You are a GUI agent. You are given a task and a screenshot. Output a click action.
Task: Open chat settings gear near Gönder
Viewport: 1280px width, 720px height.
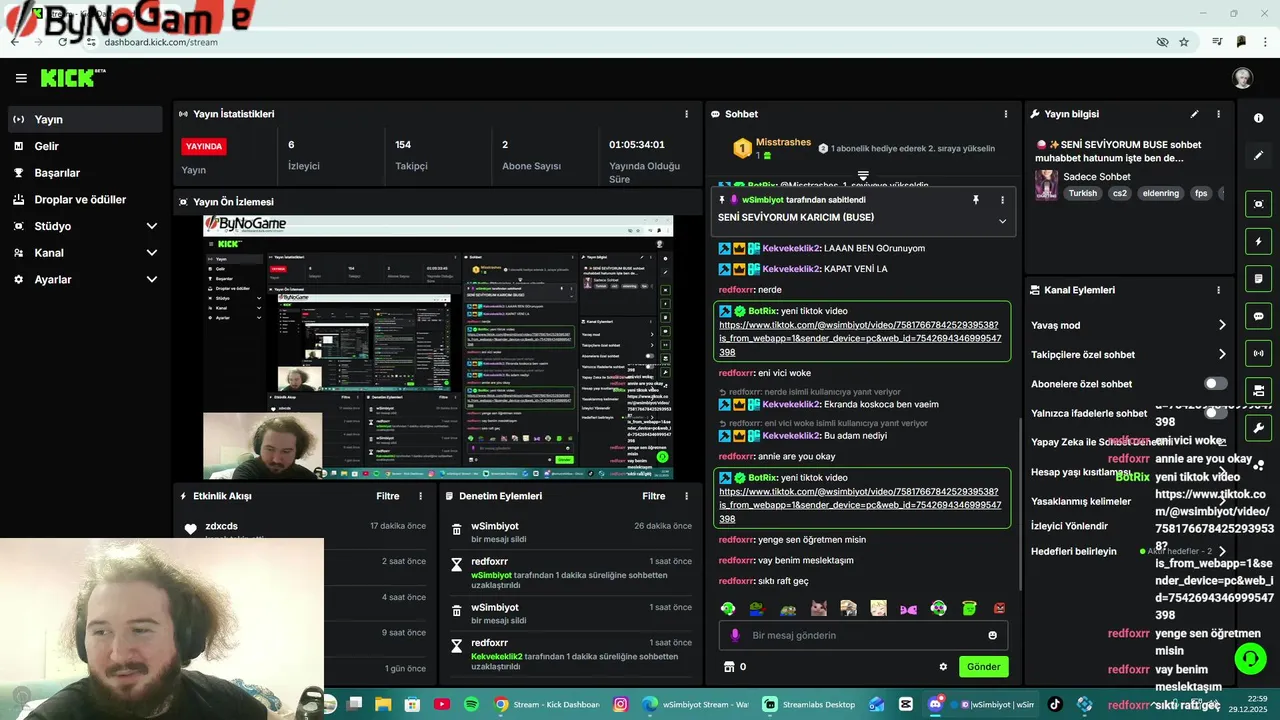click(x=942, y=667)
